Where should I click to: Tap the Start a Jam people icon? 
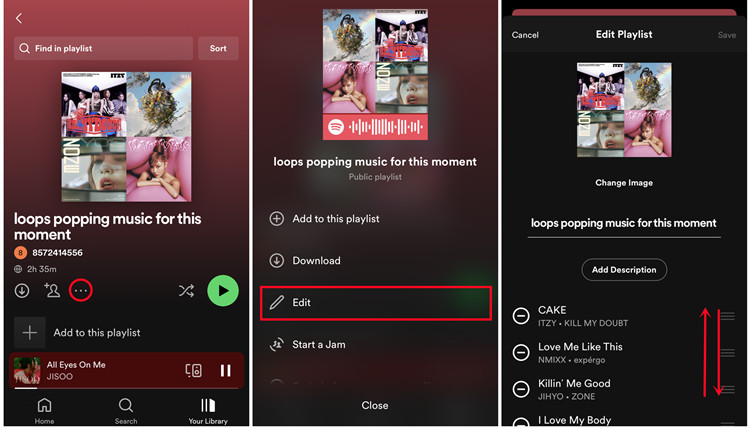276,344
